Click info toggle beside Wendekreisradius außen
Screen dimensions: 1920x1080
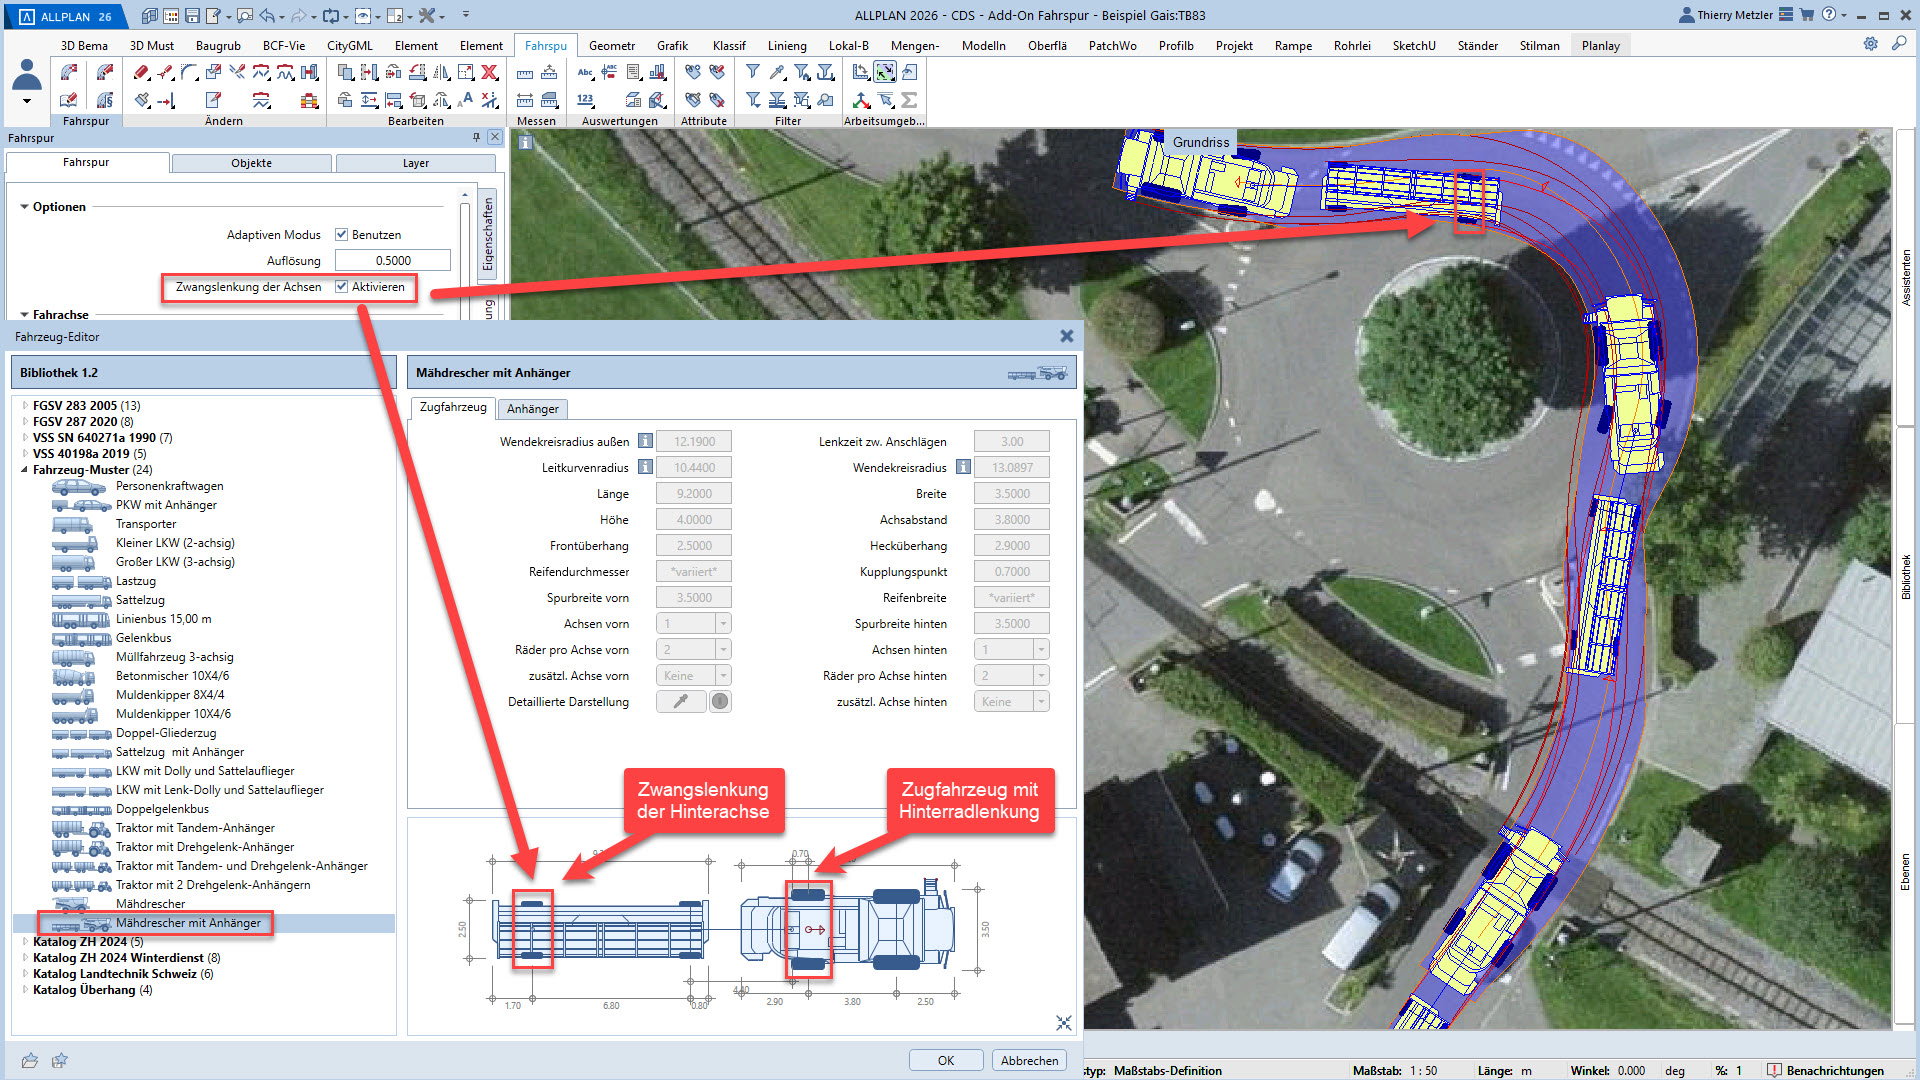point(646,441)
